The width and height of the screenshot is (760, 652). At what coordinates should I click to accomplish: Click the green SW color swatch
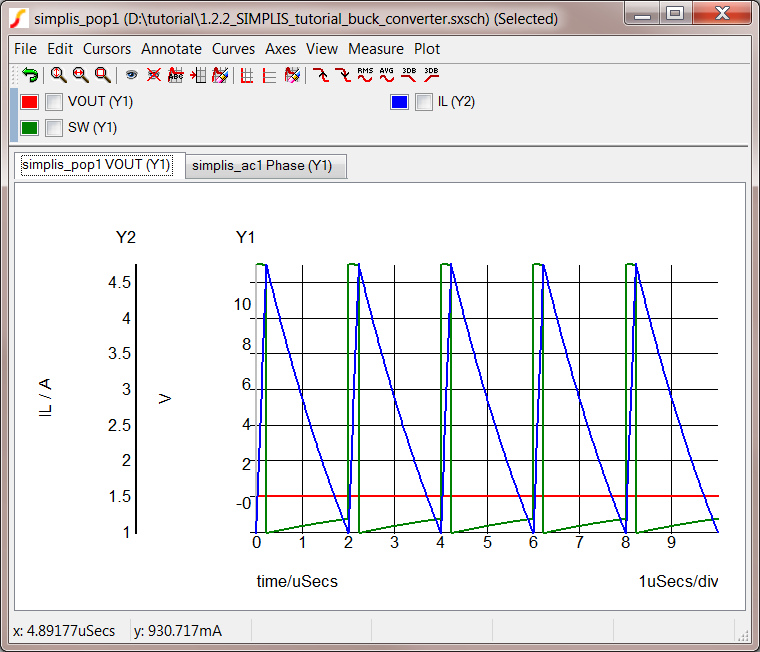[29, 128]
